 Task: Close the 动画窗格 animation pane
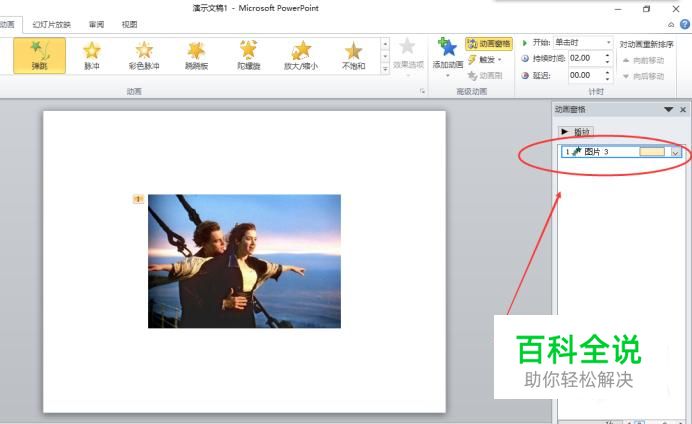coord(683,109)
